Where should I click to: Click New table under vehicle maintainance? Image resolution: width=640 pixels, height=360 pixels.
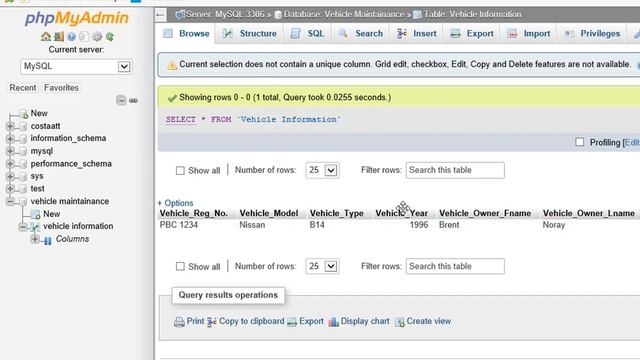click(x=52, y=214)
